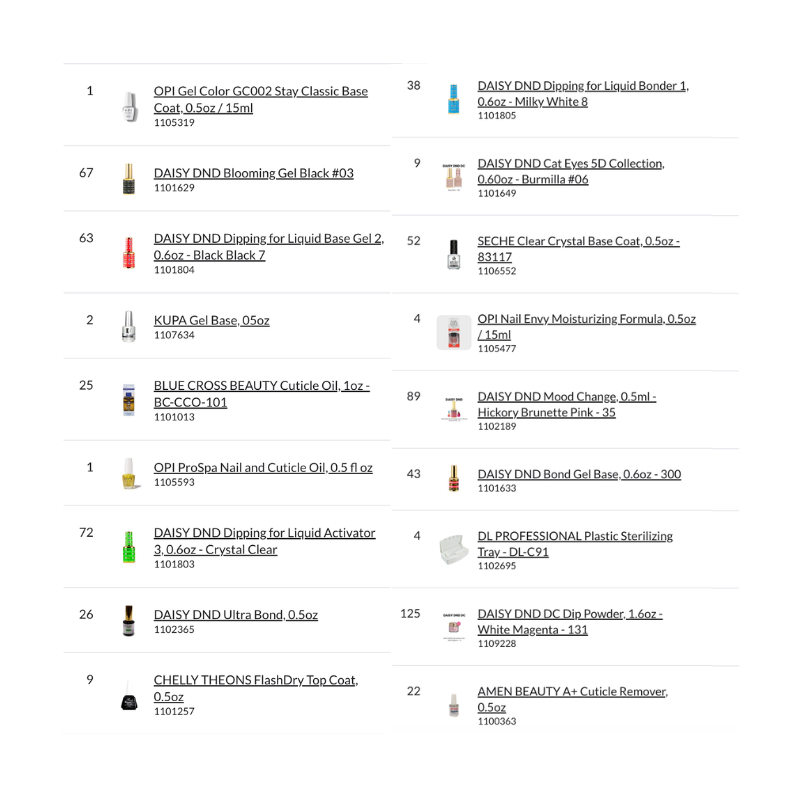Open the blue Milky White 8 bottle thumbnail
Image resolution: width=800 pixels, height=800 pixels.
point(453,100)
